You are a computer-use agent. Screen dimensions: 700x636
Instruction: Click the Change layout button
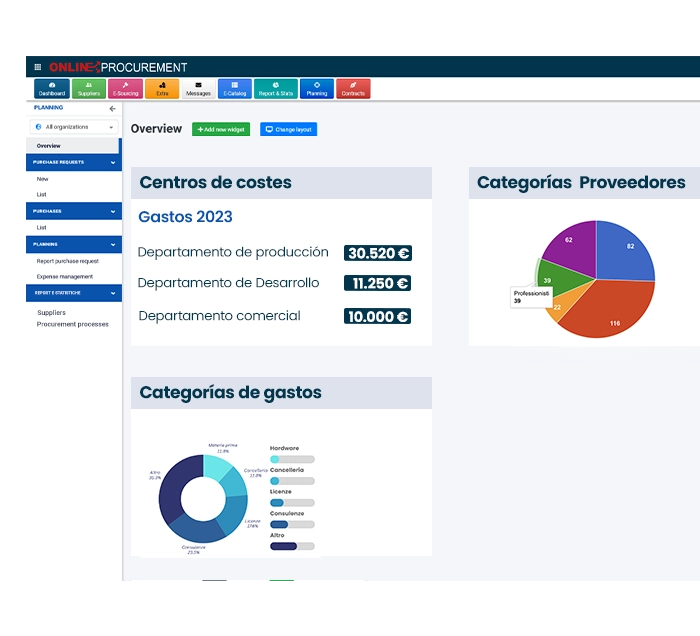288,129
